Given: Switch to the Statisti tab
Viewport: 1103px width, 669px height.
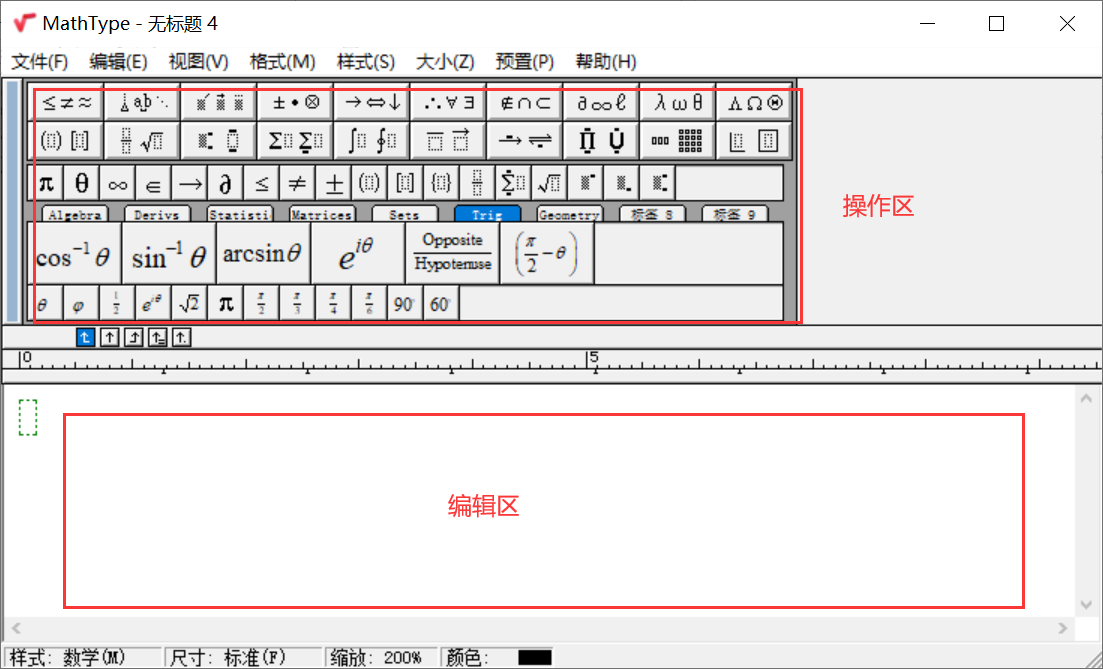Looking at the screenshot, I should point(239,215).
